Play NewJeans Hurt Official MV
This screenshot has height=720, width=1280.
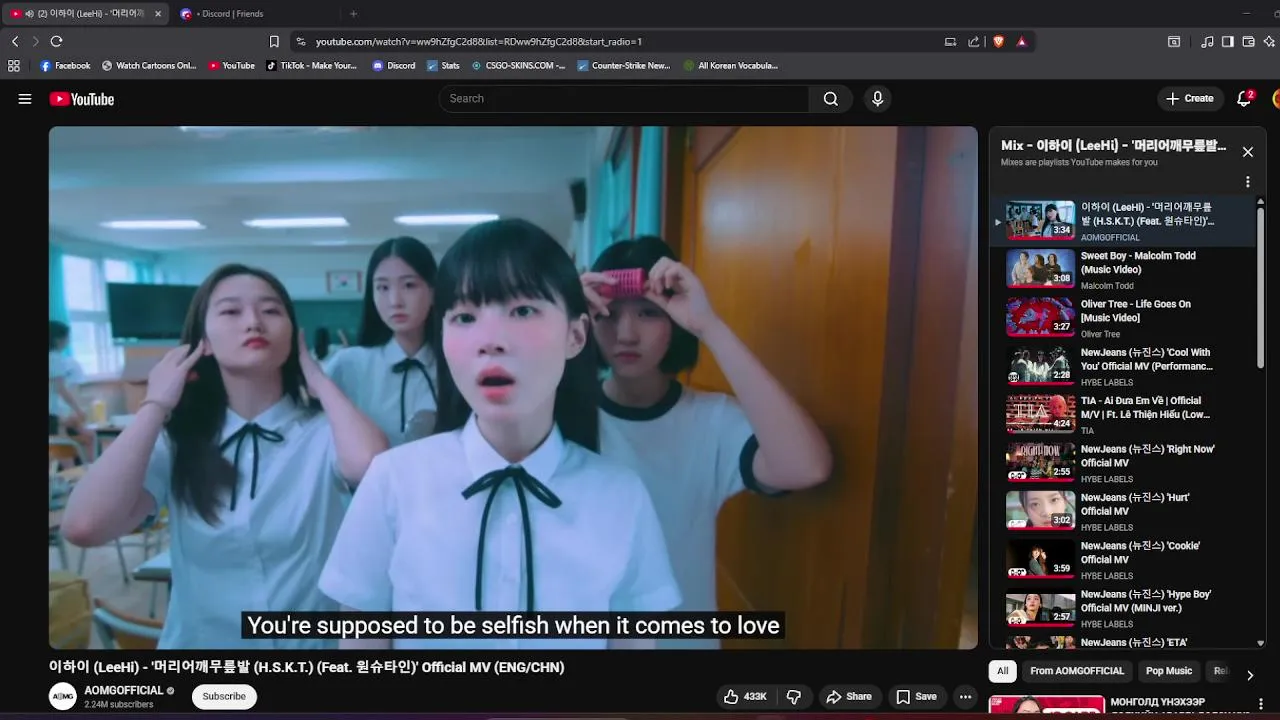1123,511
